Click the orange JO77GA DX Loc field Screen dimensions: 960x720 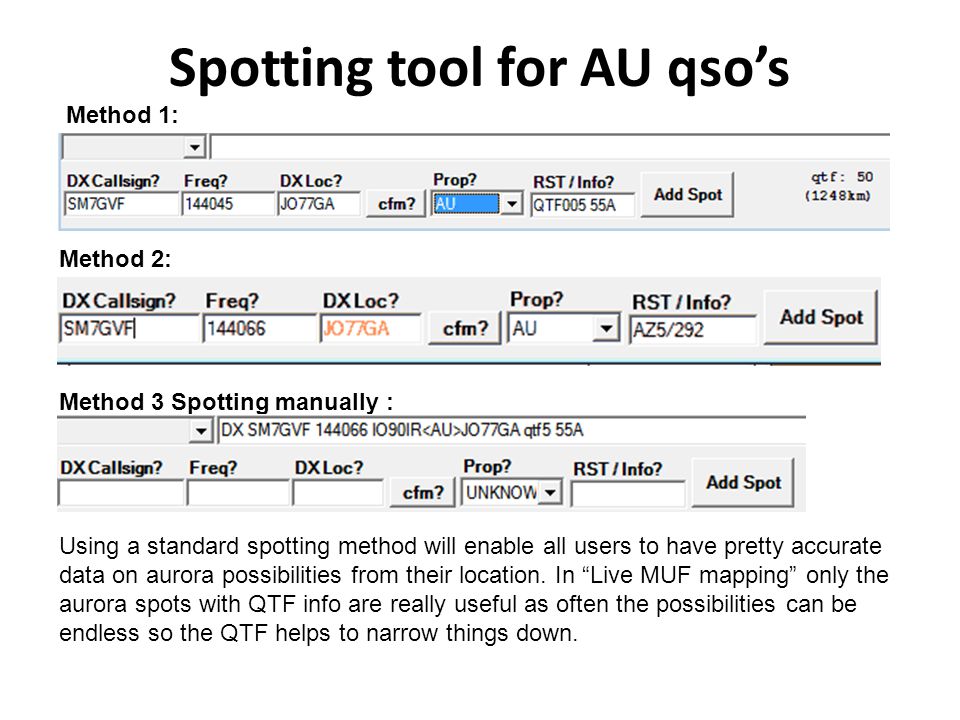point(370,329)
